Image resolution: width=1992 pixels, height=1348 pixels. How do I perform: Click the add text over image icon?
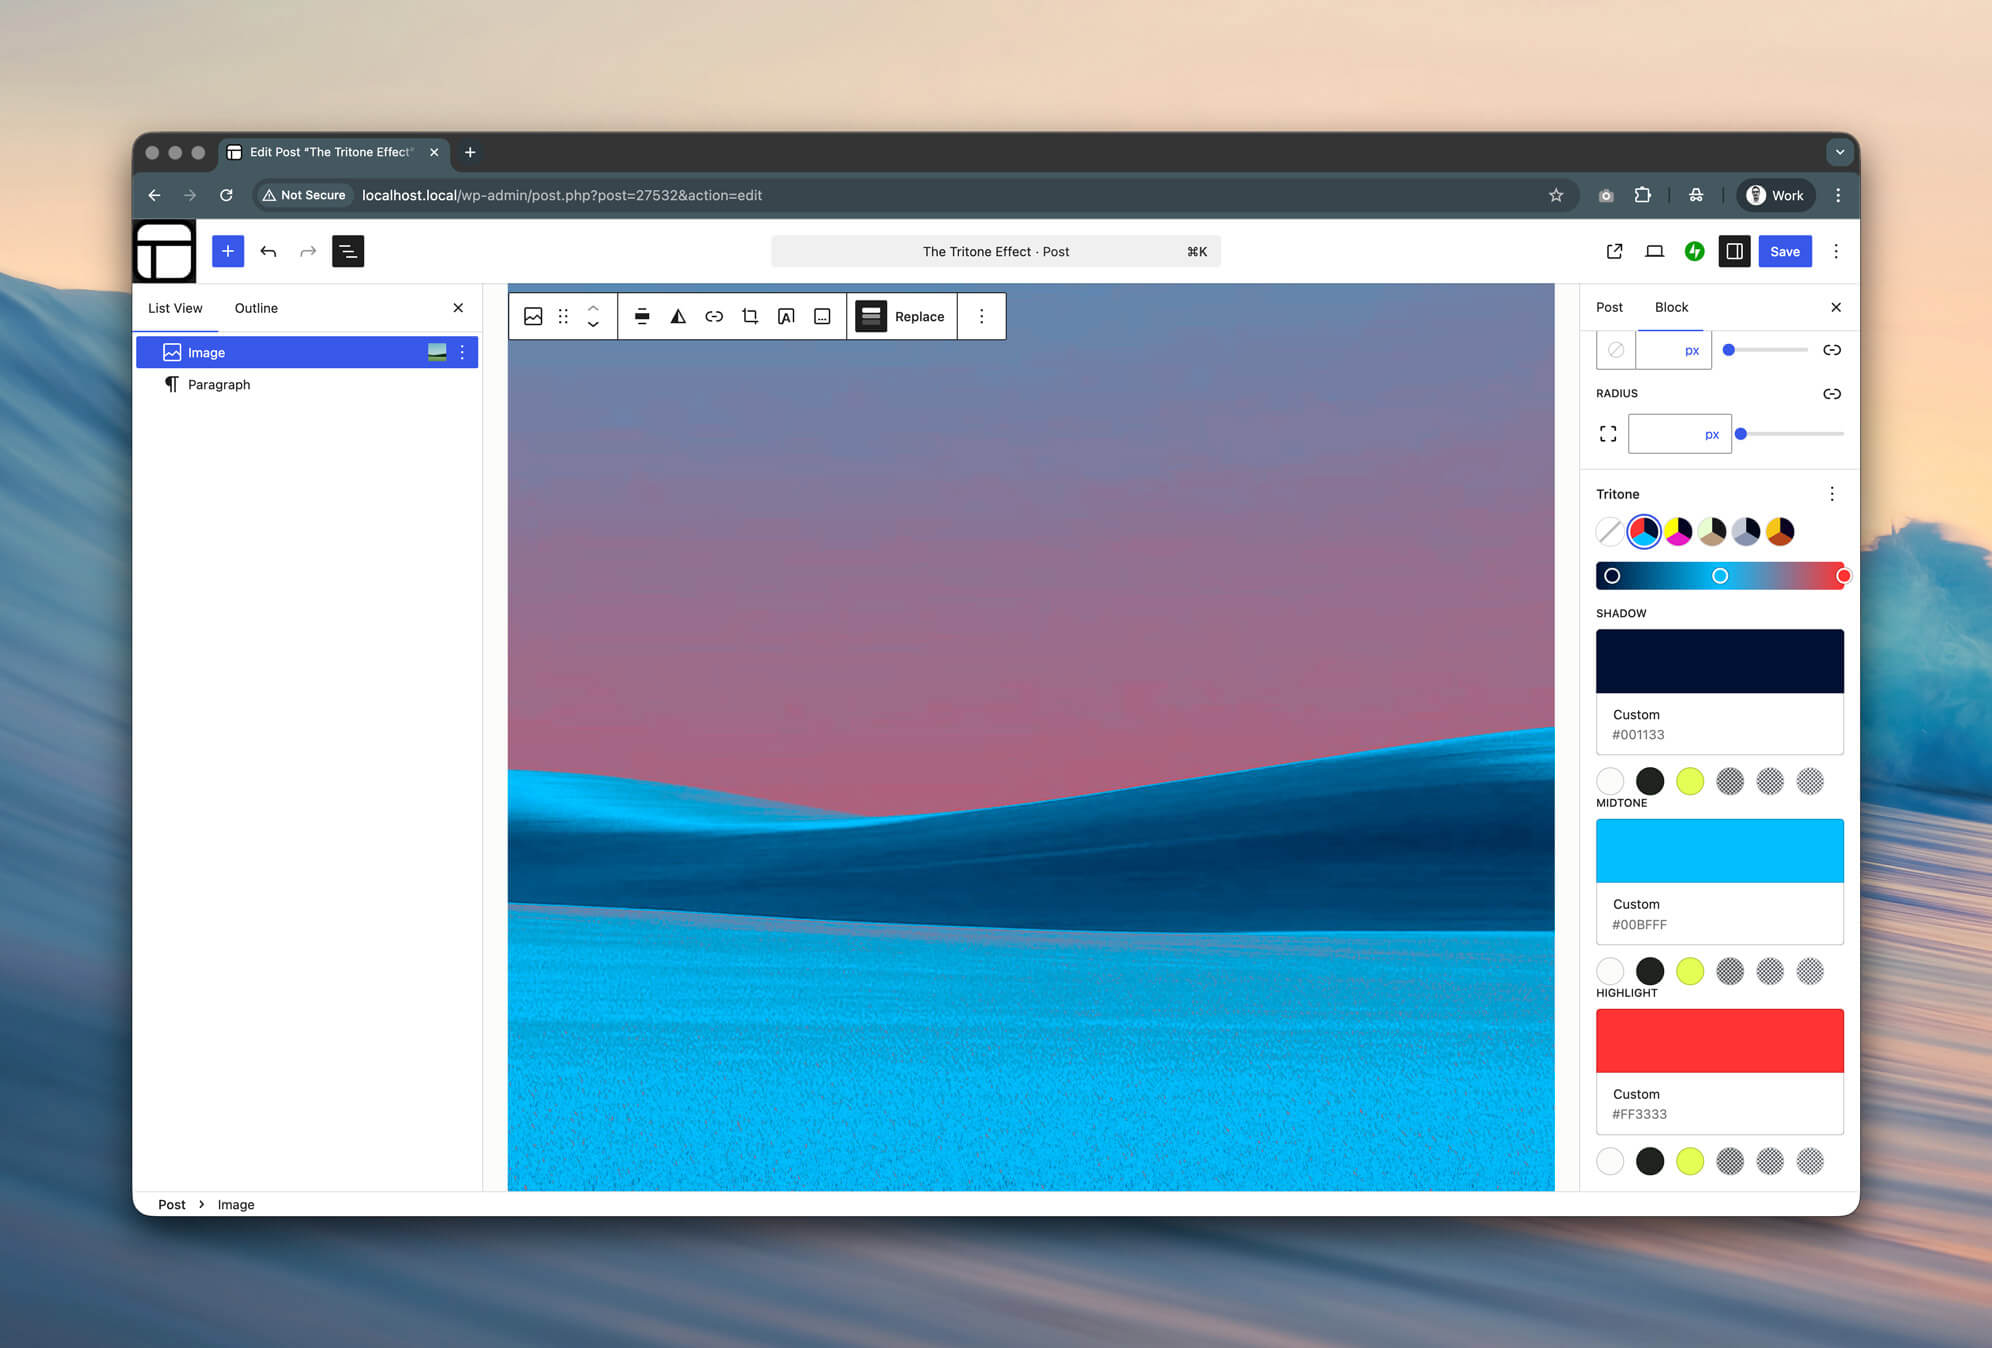click(786, 316)
